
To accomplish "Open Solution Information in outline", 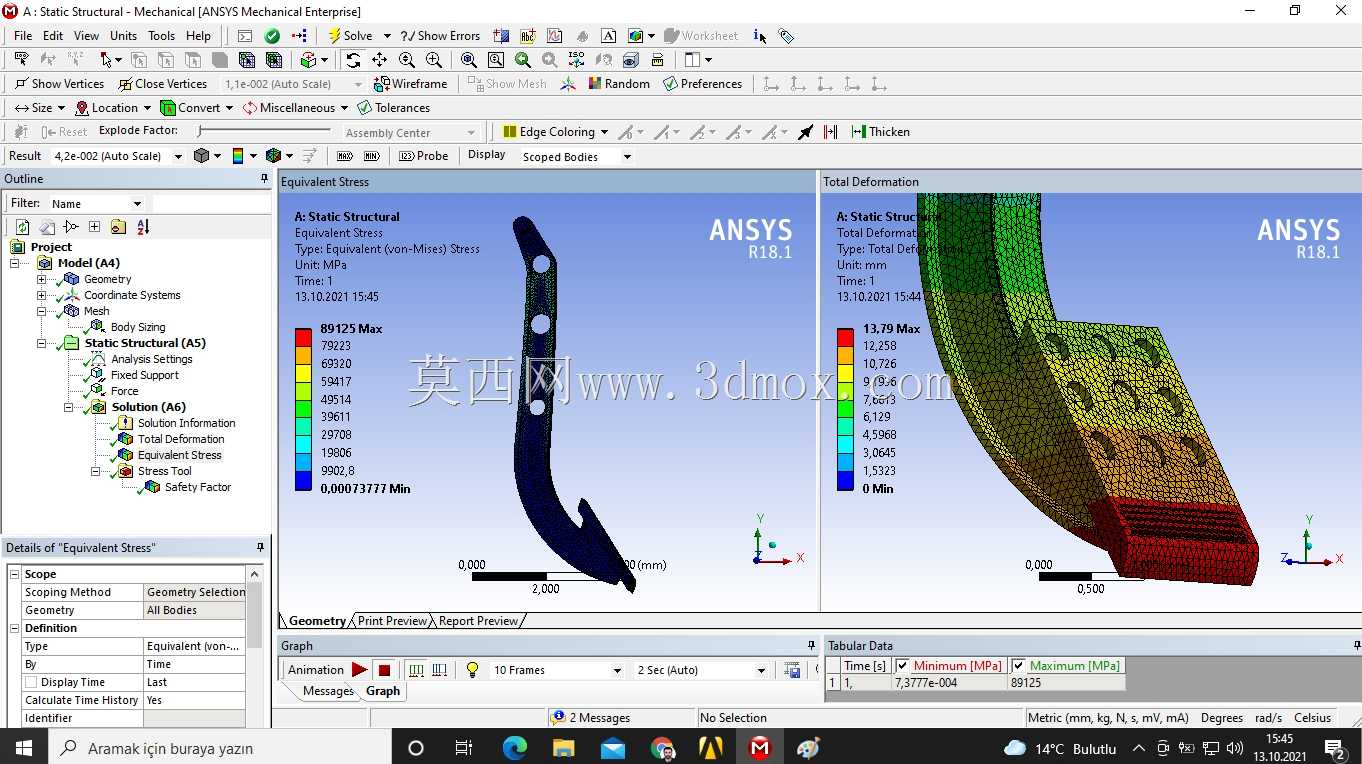I will [186, 423].
